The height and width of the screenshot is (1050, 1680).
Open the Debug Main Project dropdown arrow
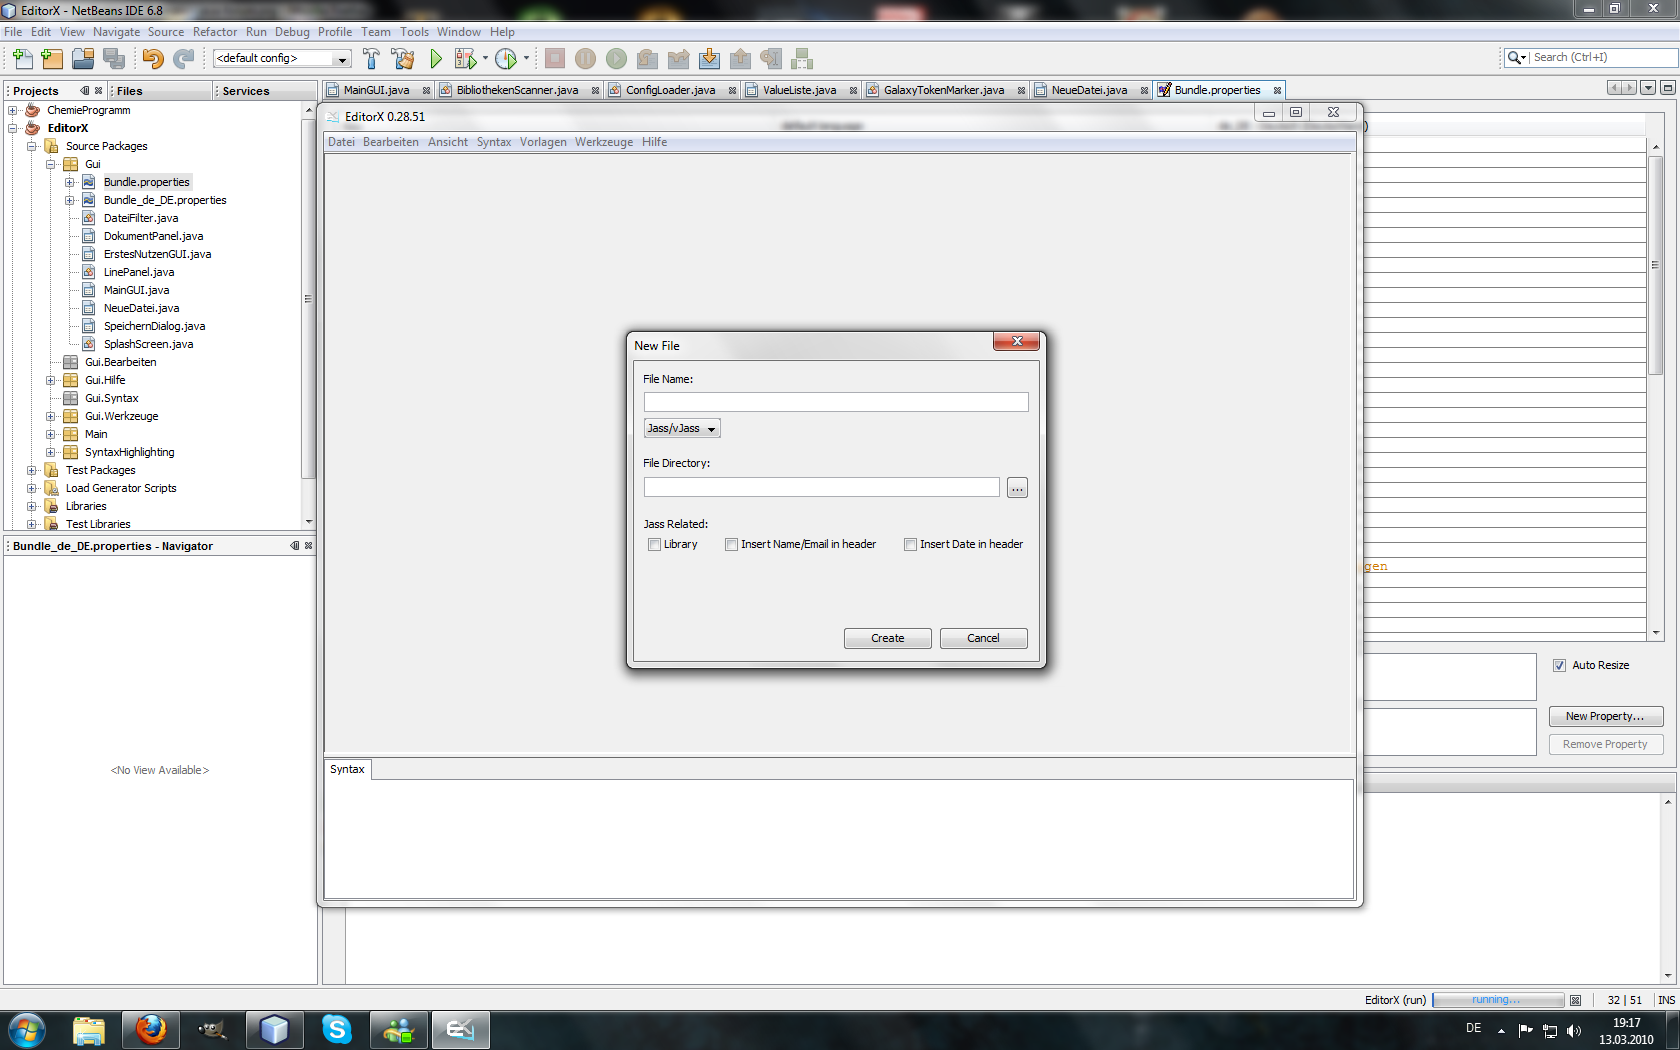click(485, 59)
